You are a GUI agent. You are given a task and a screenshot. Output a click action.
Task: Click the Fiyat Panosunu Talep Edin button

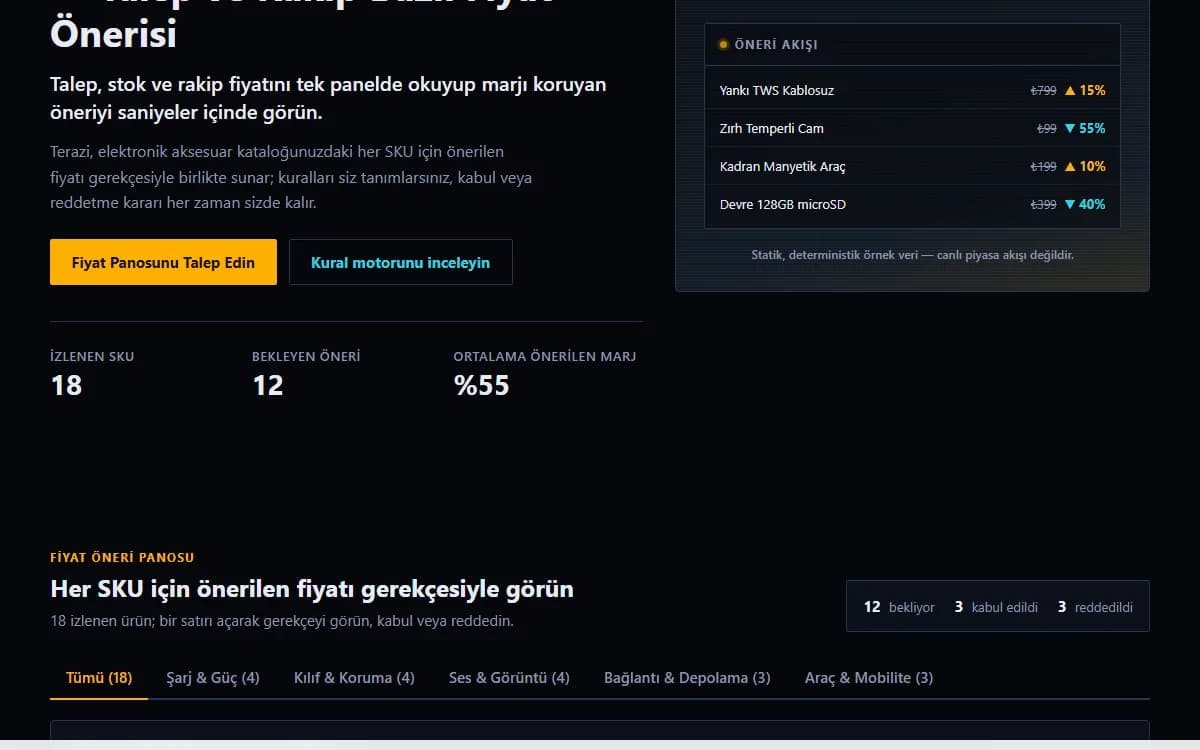tap(163, 262)
